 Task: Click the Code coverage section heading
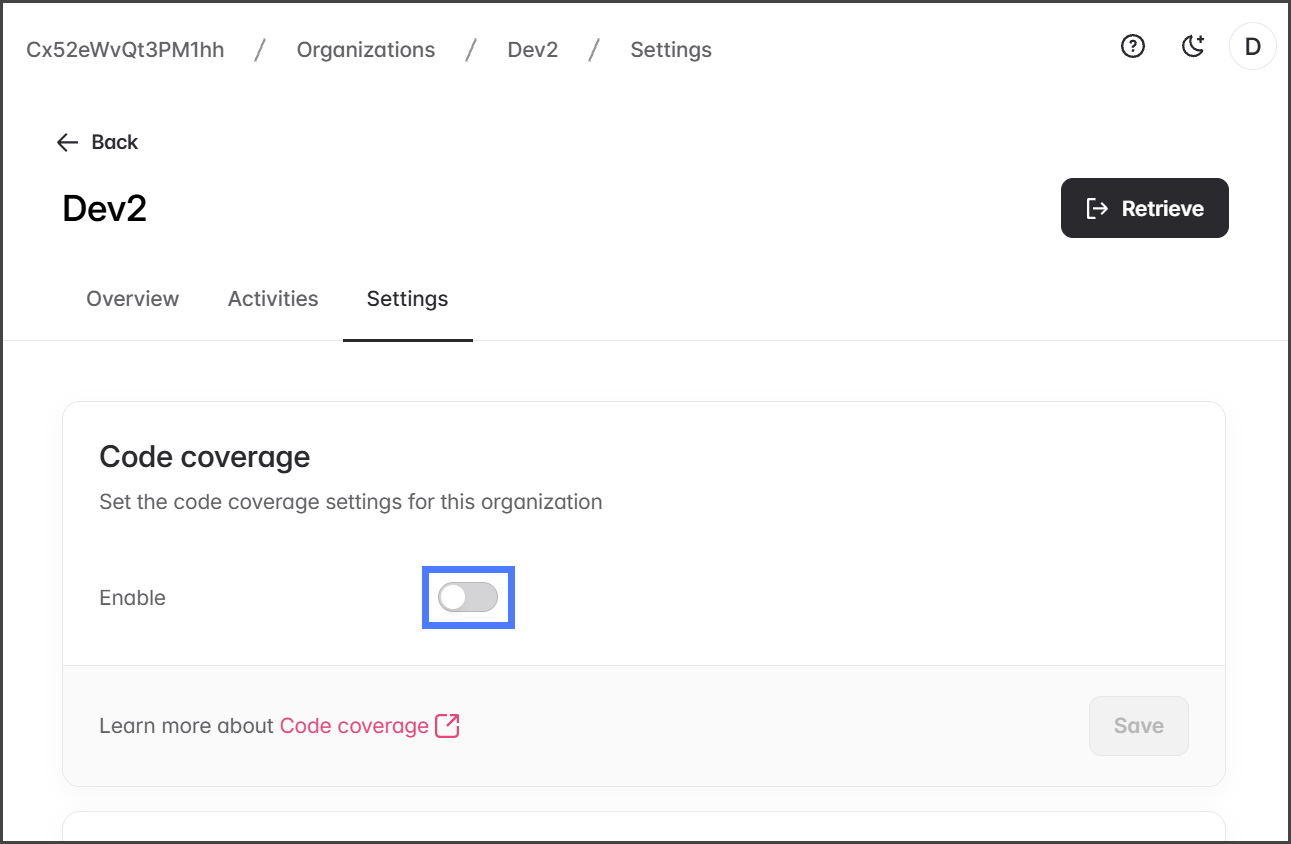[x=205, y=457]
